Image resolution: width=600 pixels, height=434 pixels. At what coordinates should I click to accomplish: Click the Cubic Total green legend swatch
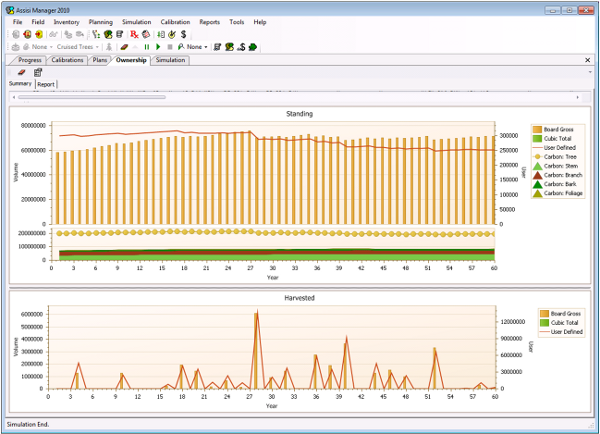pos(537,139)
